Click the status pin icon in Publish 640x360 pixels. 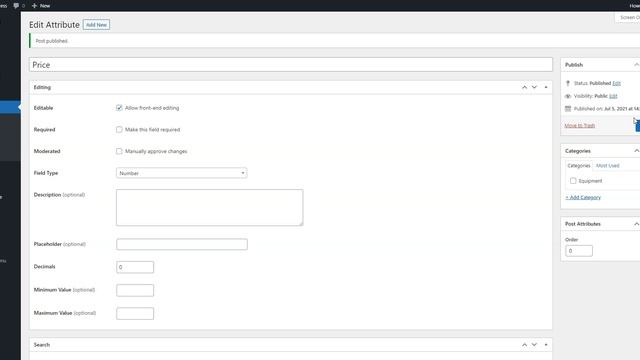click(568, 83)
